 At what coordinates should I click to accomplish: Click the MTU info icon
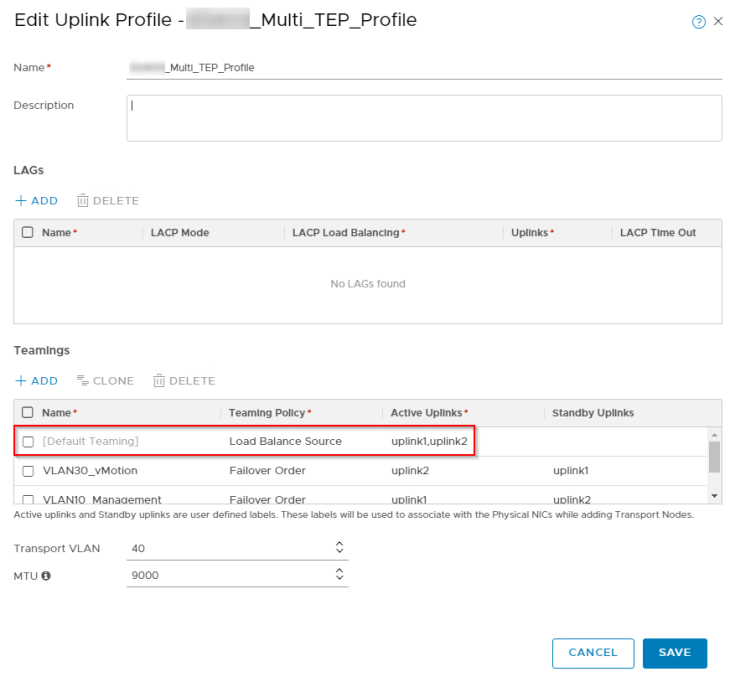coord(46,575)
